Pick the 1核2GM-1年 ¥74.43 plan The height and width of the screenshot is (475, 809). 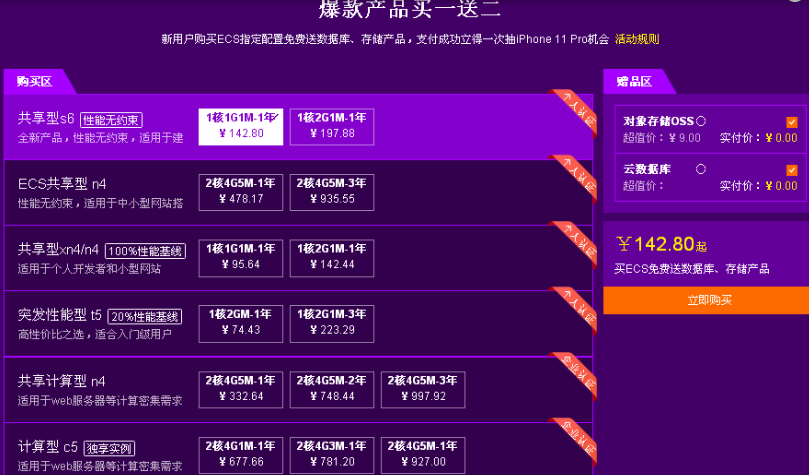pos(241,322)
